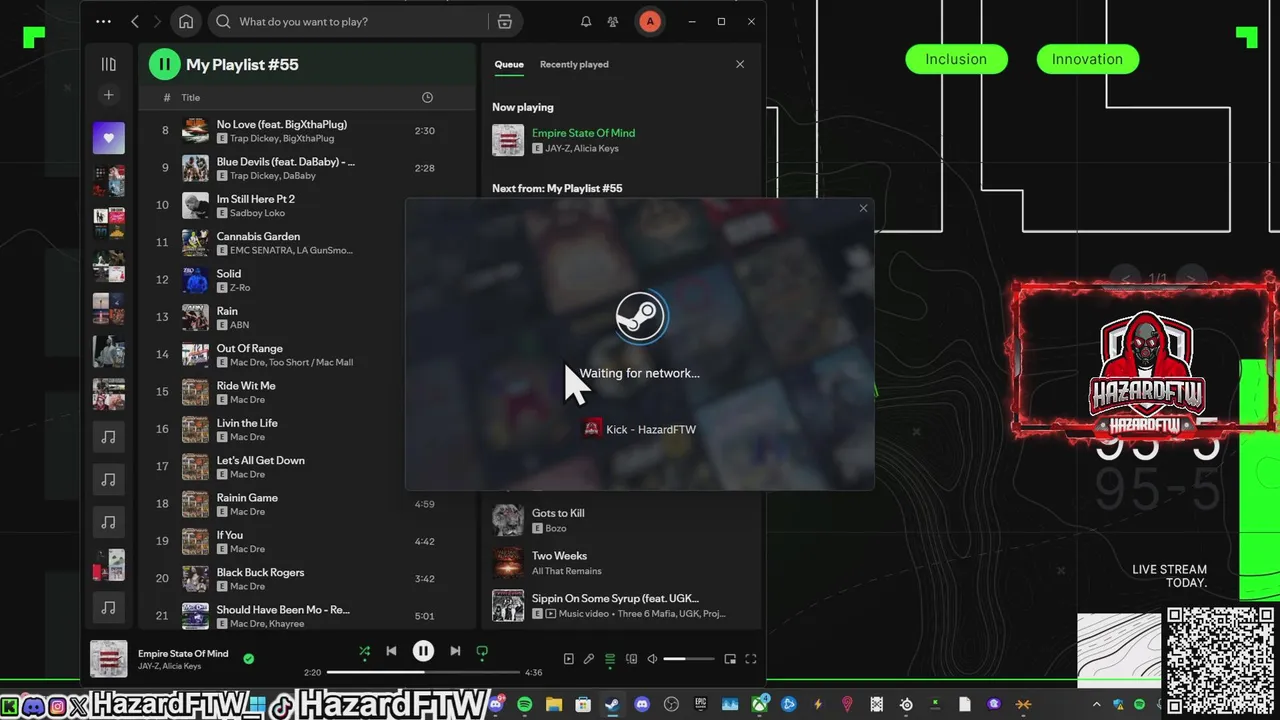Open OBS Studio in the taskbar
This screenshot has height=720, width=1280.
pos(671,705)
